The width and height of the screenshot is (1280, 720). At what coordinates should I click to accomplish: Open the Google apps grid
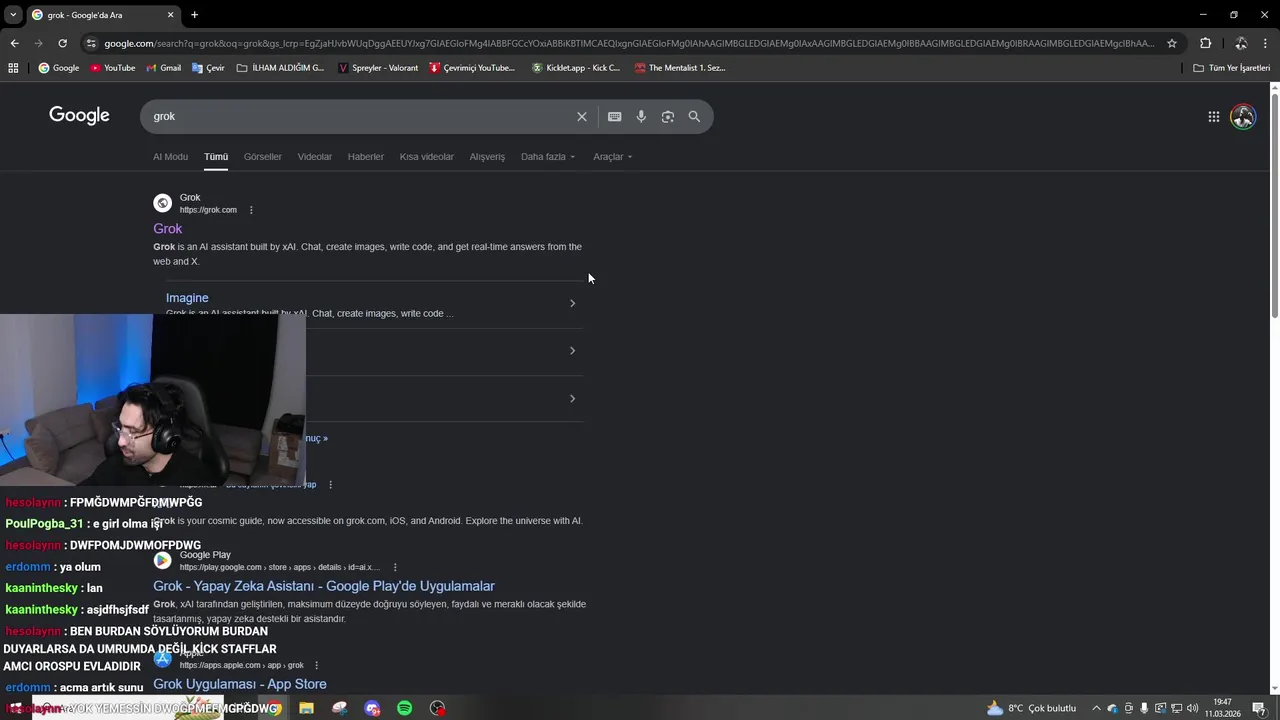tap(1213, 117)
